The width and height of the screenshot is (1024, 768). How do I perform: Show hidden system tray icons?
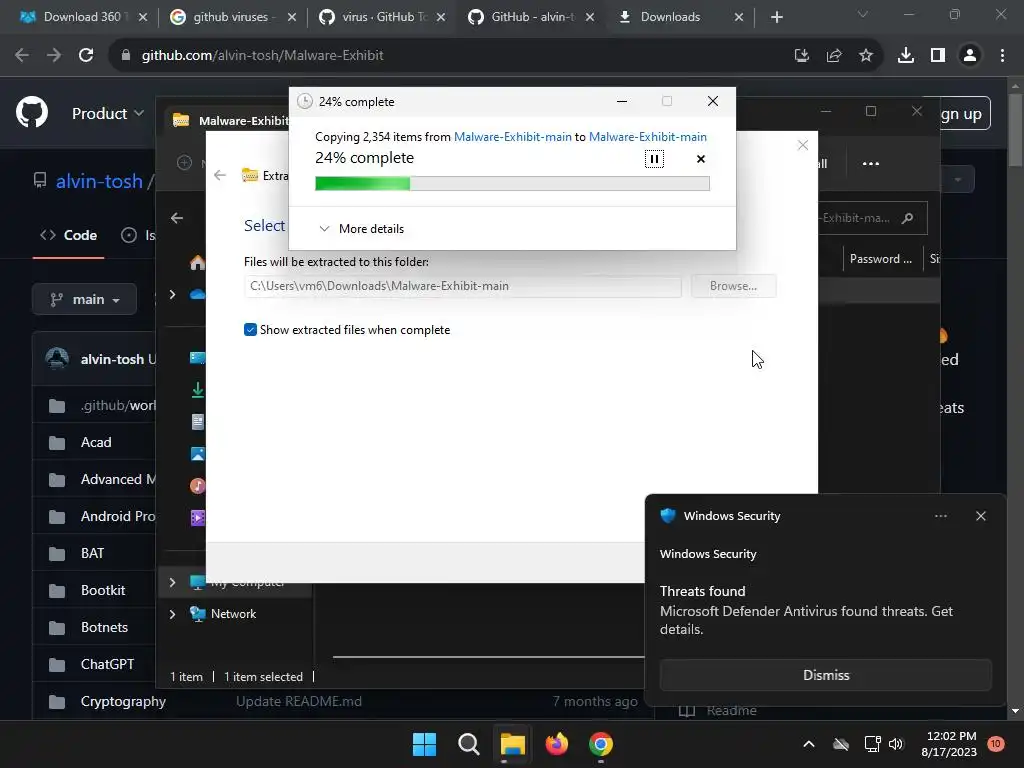click(x=808, y=744)
